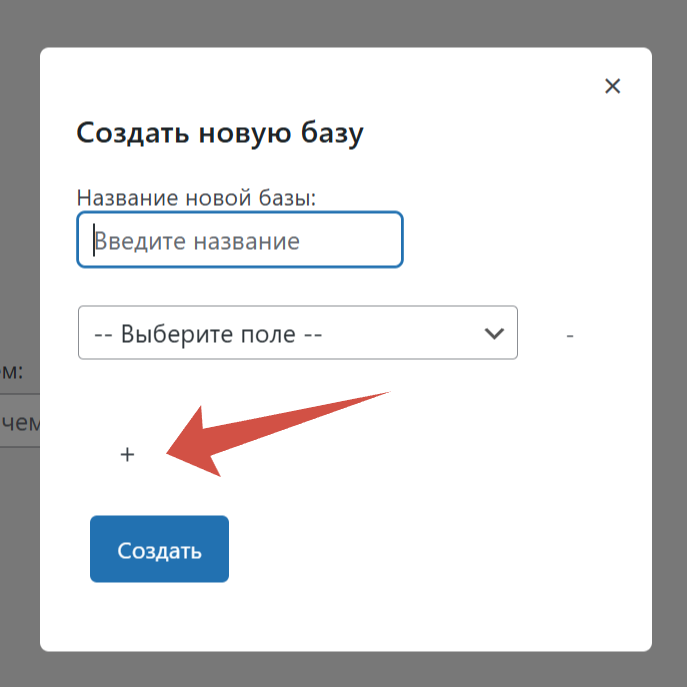Click the partially hidden background input field

point(20,423)
